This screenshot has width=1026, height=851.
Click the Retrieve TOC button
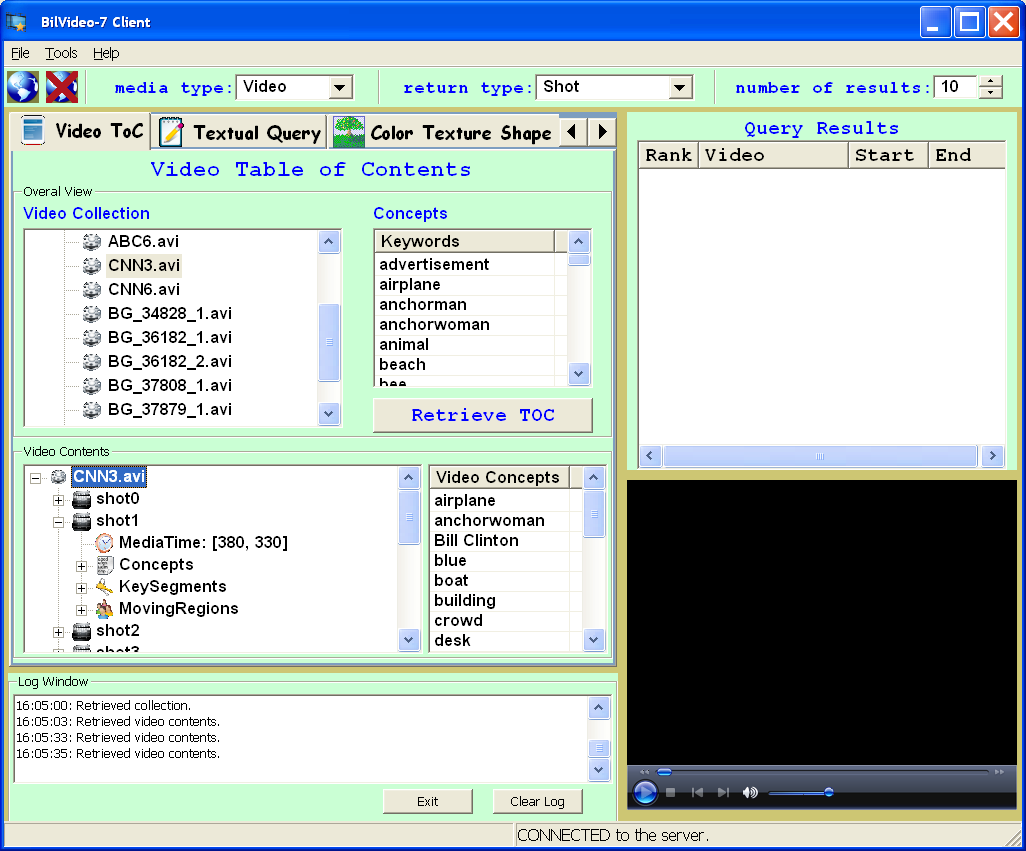click(482, 415)
